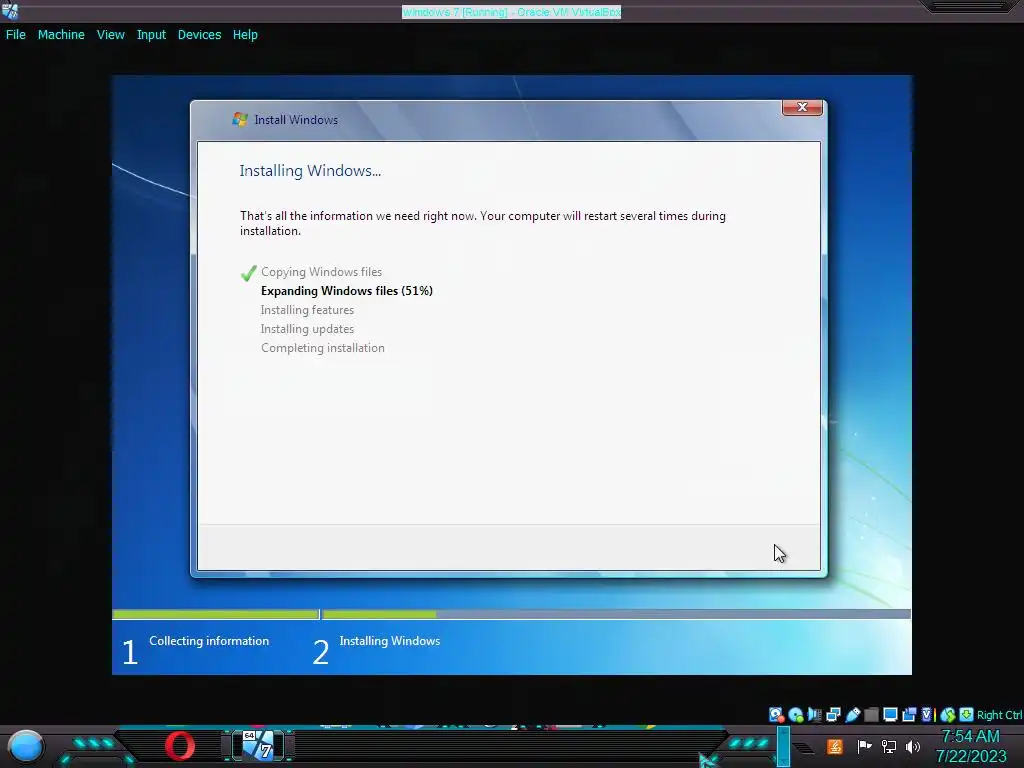Click the display indicator icon
Viewport: 1024px width, 768px height.
click(890, 714)
